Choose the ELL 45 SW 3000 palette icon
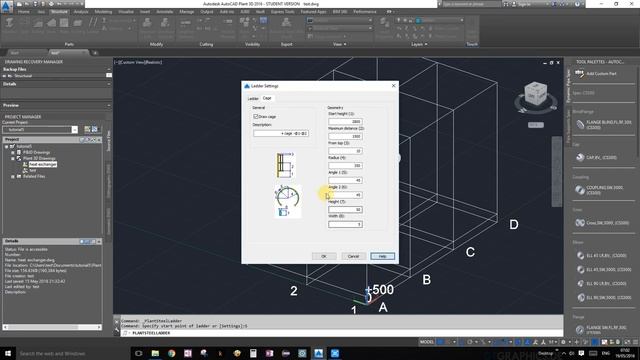The height and width of the screenshot is (360, 640). coord(580,269)
